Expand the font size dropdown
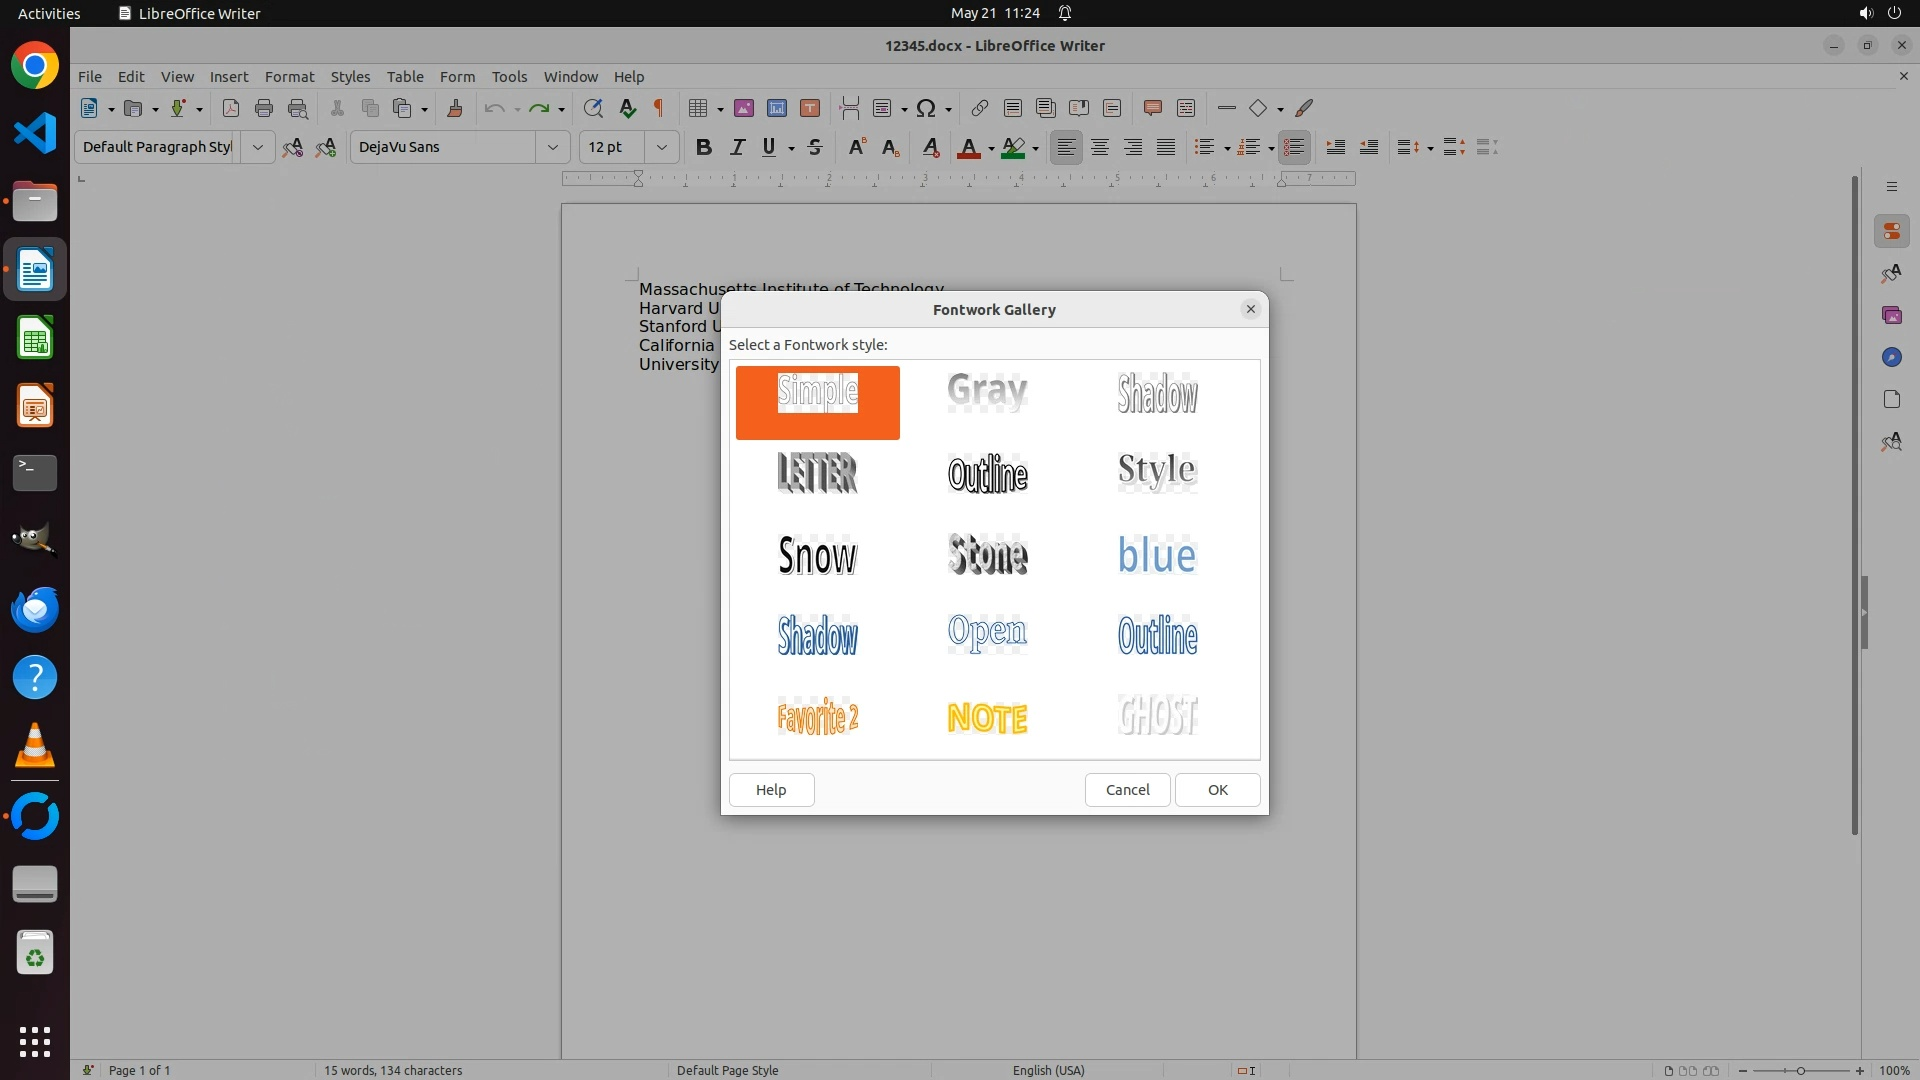 [x=661, y=147]
